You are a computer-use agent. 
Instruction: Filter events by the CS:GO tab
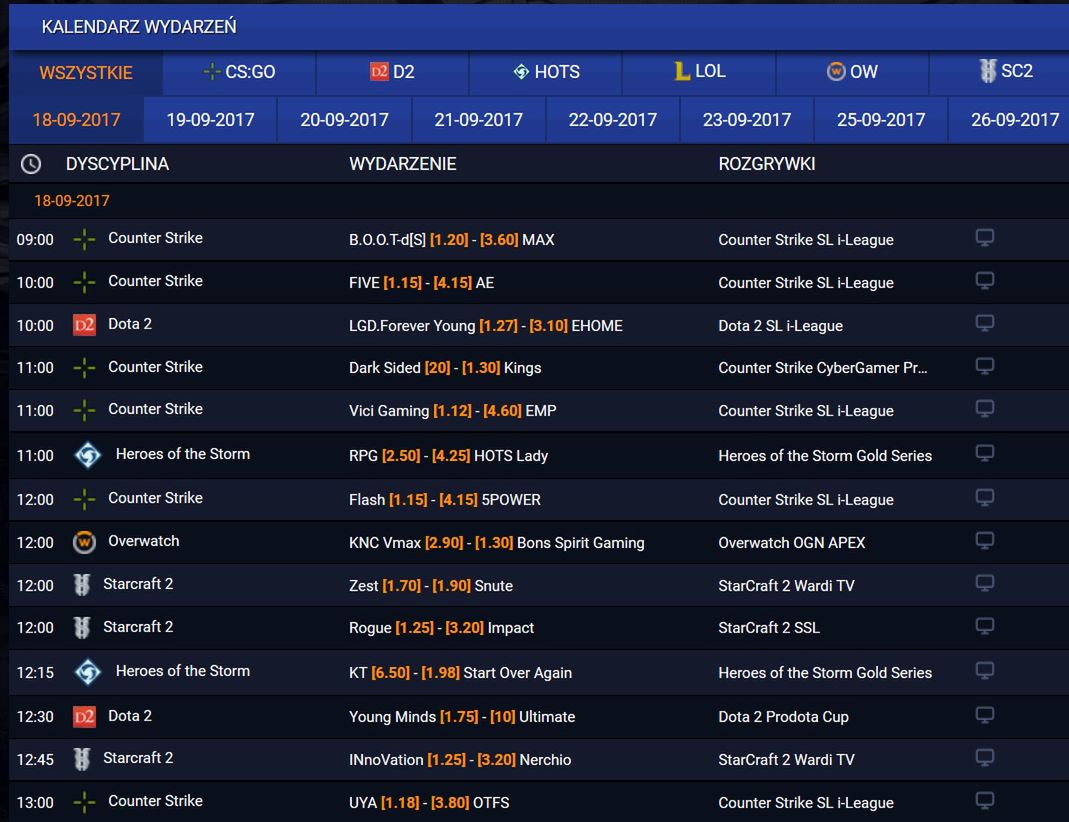(239, 72)
